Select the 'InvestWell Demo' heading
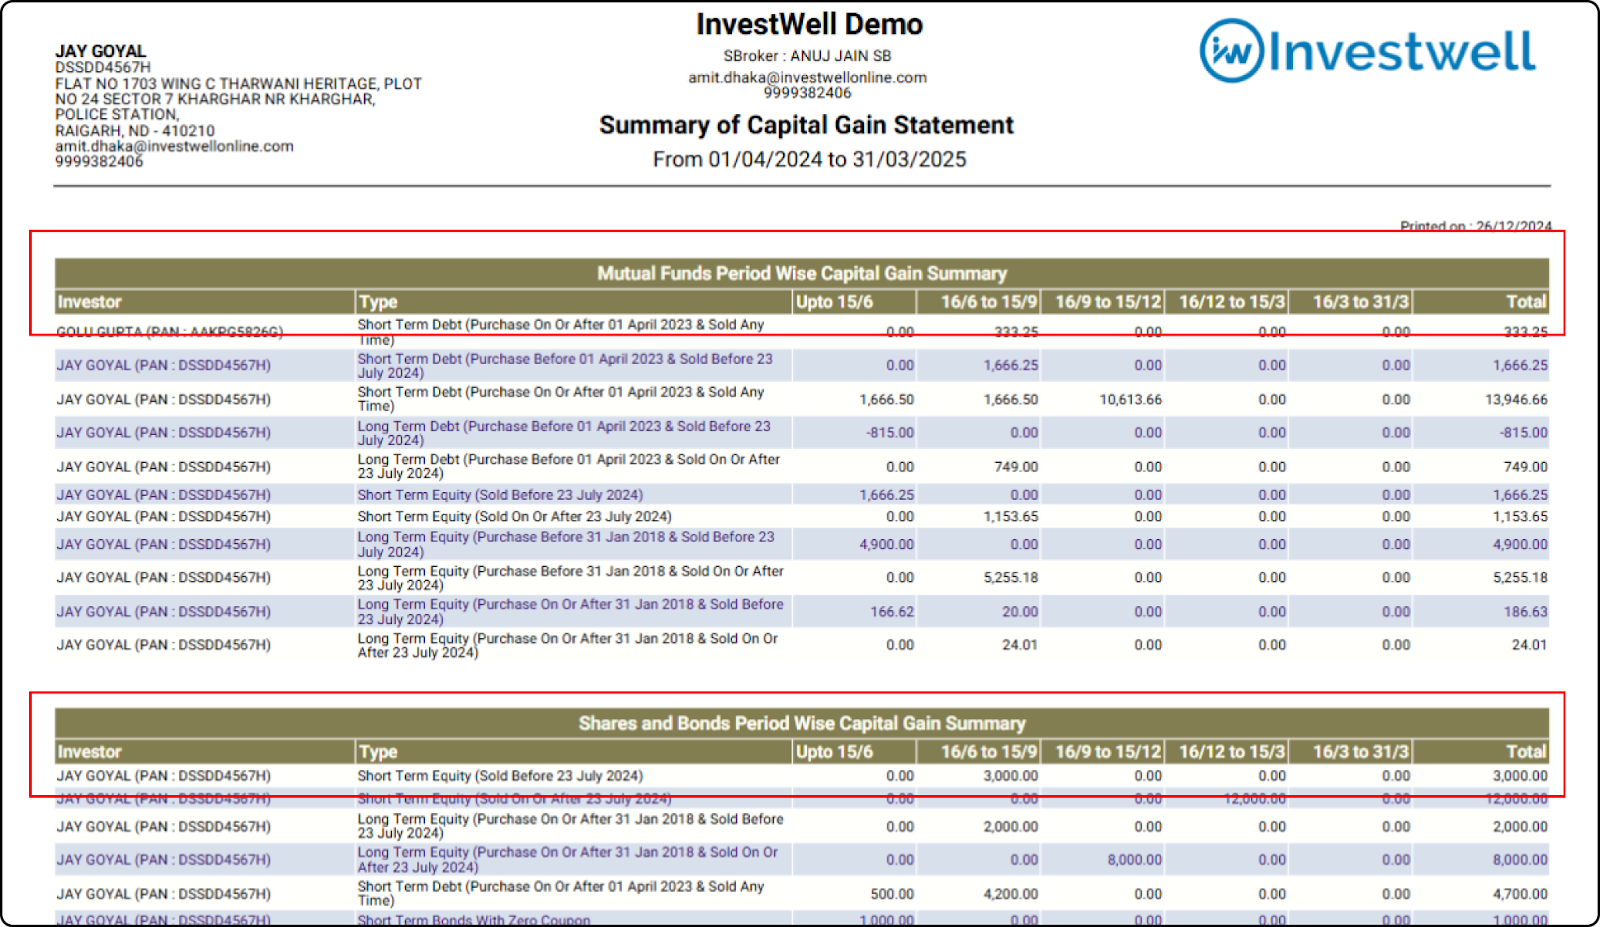The image size is (1600, 927). (809, 24)
